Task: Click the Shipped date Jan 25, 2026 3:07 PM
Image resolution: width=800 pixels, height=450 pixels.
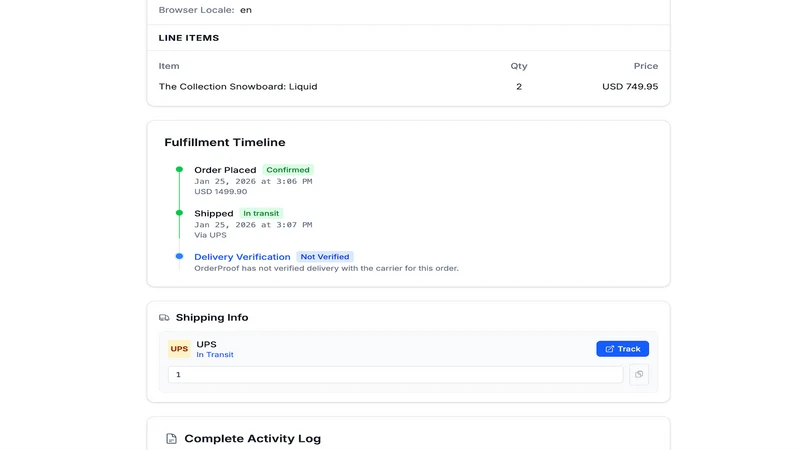Action: coord(253,224)
